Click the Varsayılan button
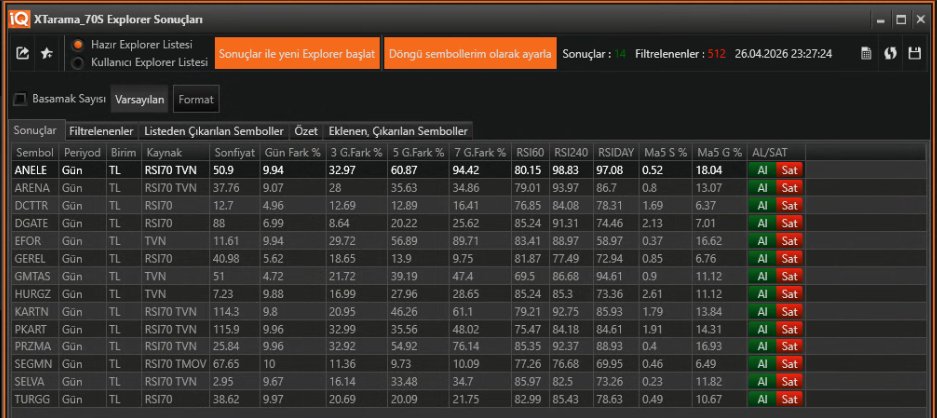This screenshot has height=418, width=937. pos(139,99)
